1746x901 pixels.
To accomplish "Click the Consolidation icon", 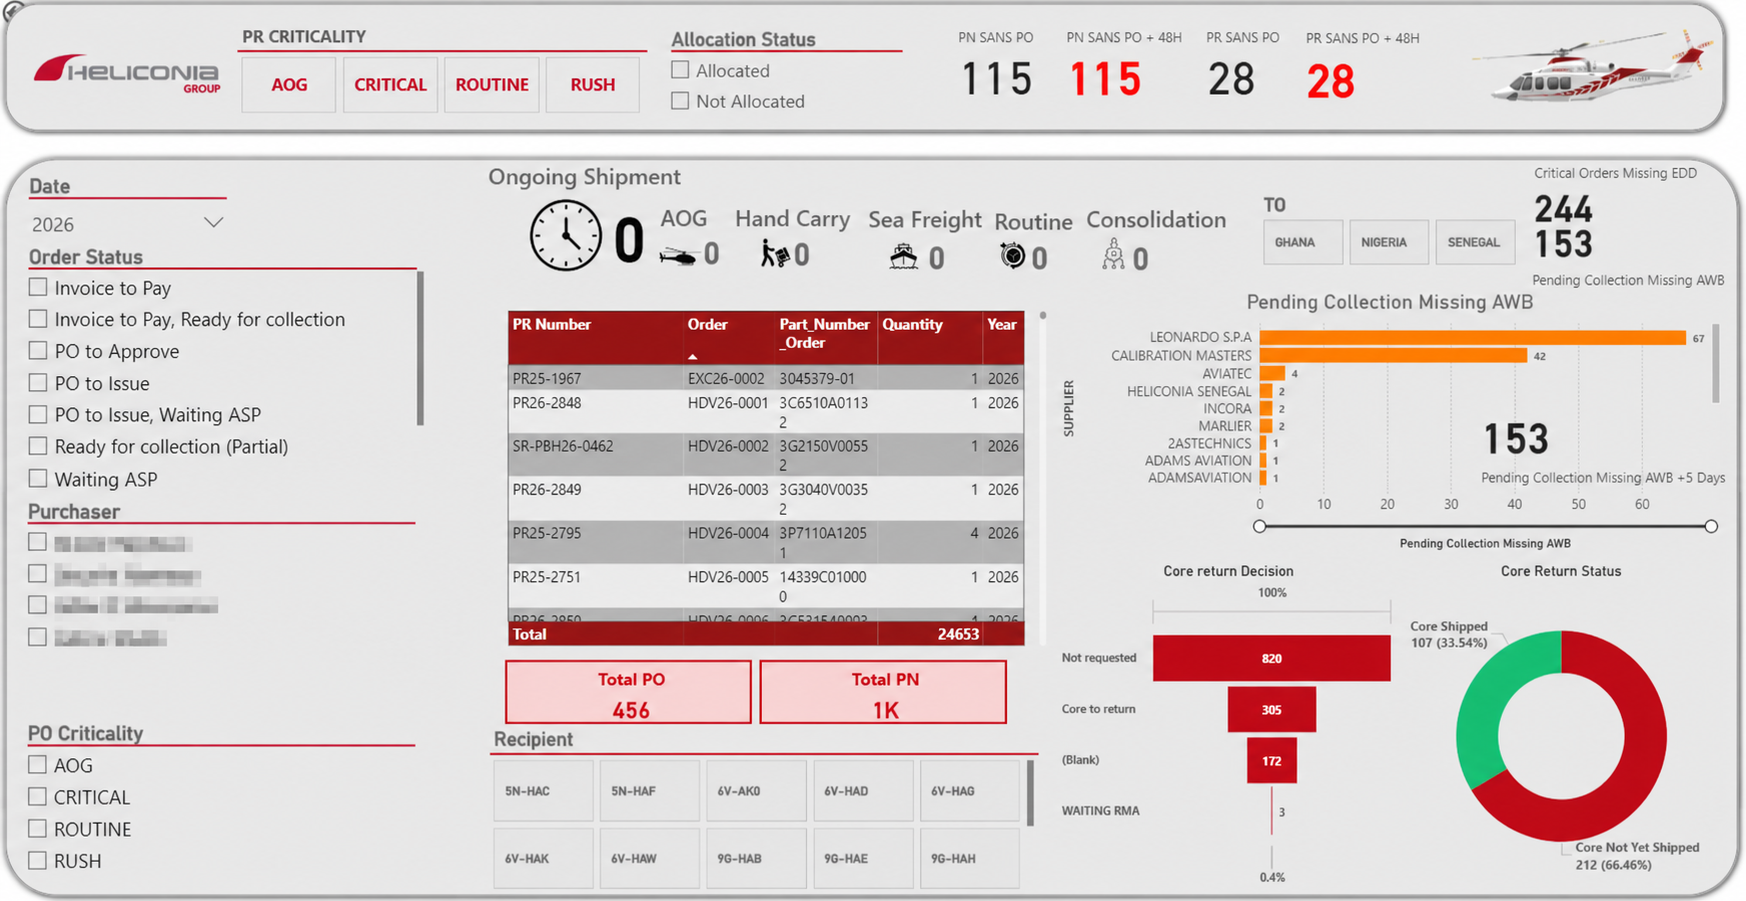I will [1113, 255].
